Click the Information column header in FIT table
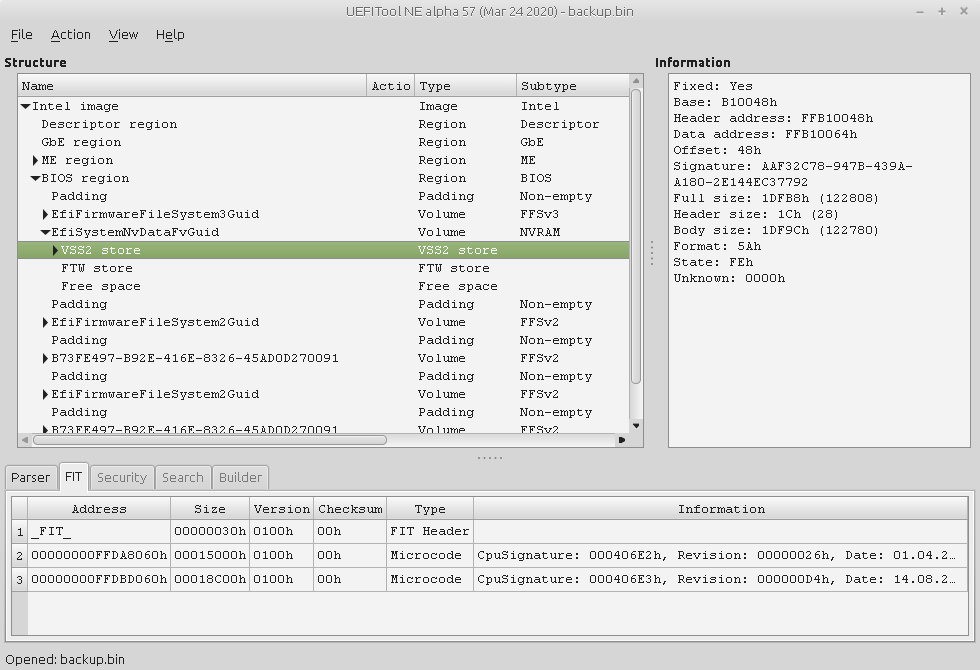Screen dimensions: 980x670 pyautogui.click(x=721, y=509)
